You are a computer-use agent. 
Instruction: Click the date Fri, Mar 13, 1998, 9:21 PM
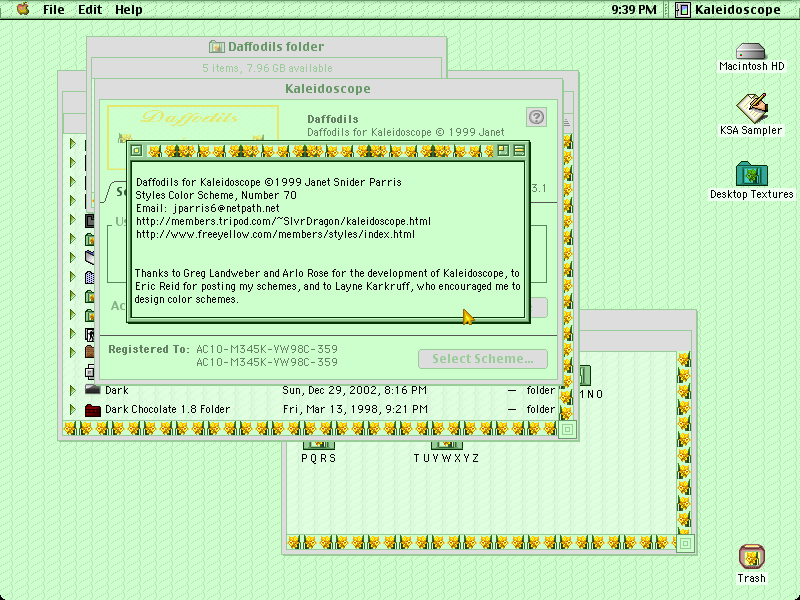356,409
